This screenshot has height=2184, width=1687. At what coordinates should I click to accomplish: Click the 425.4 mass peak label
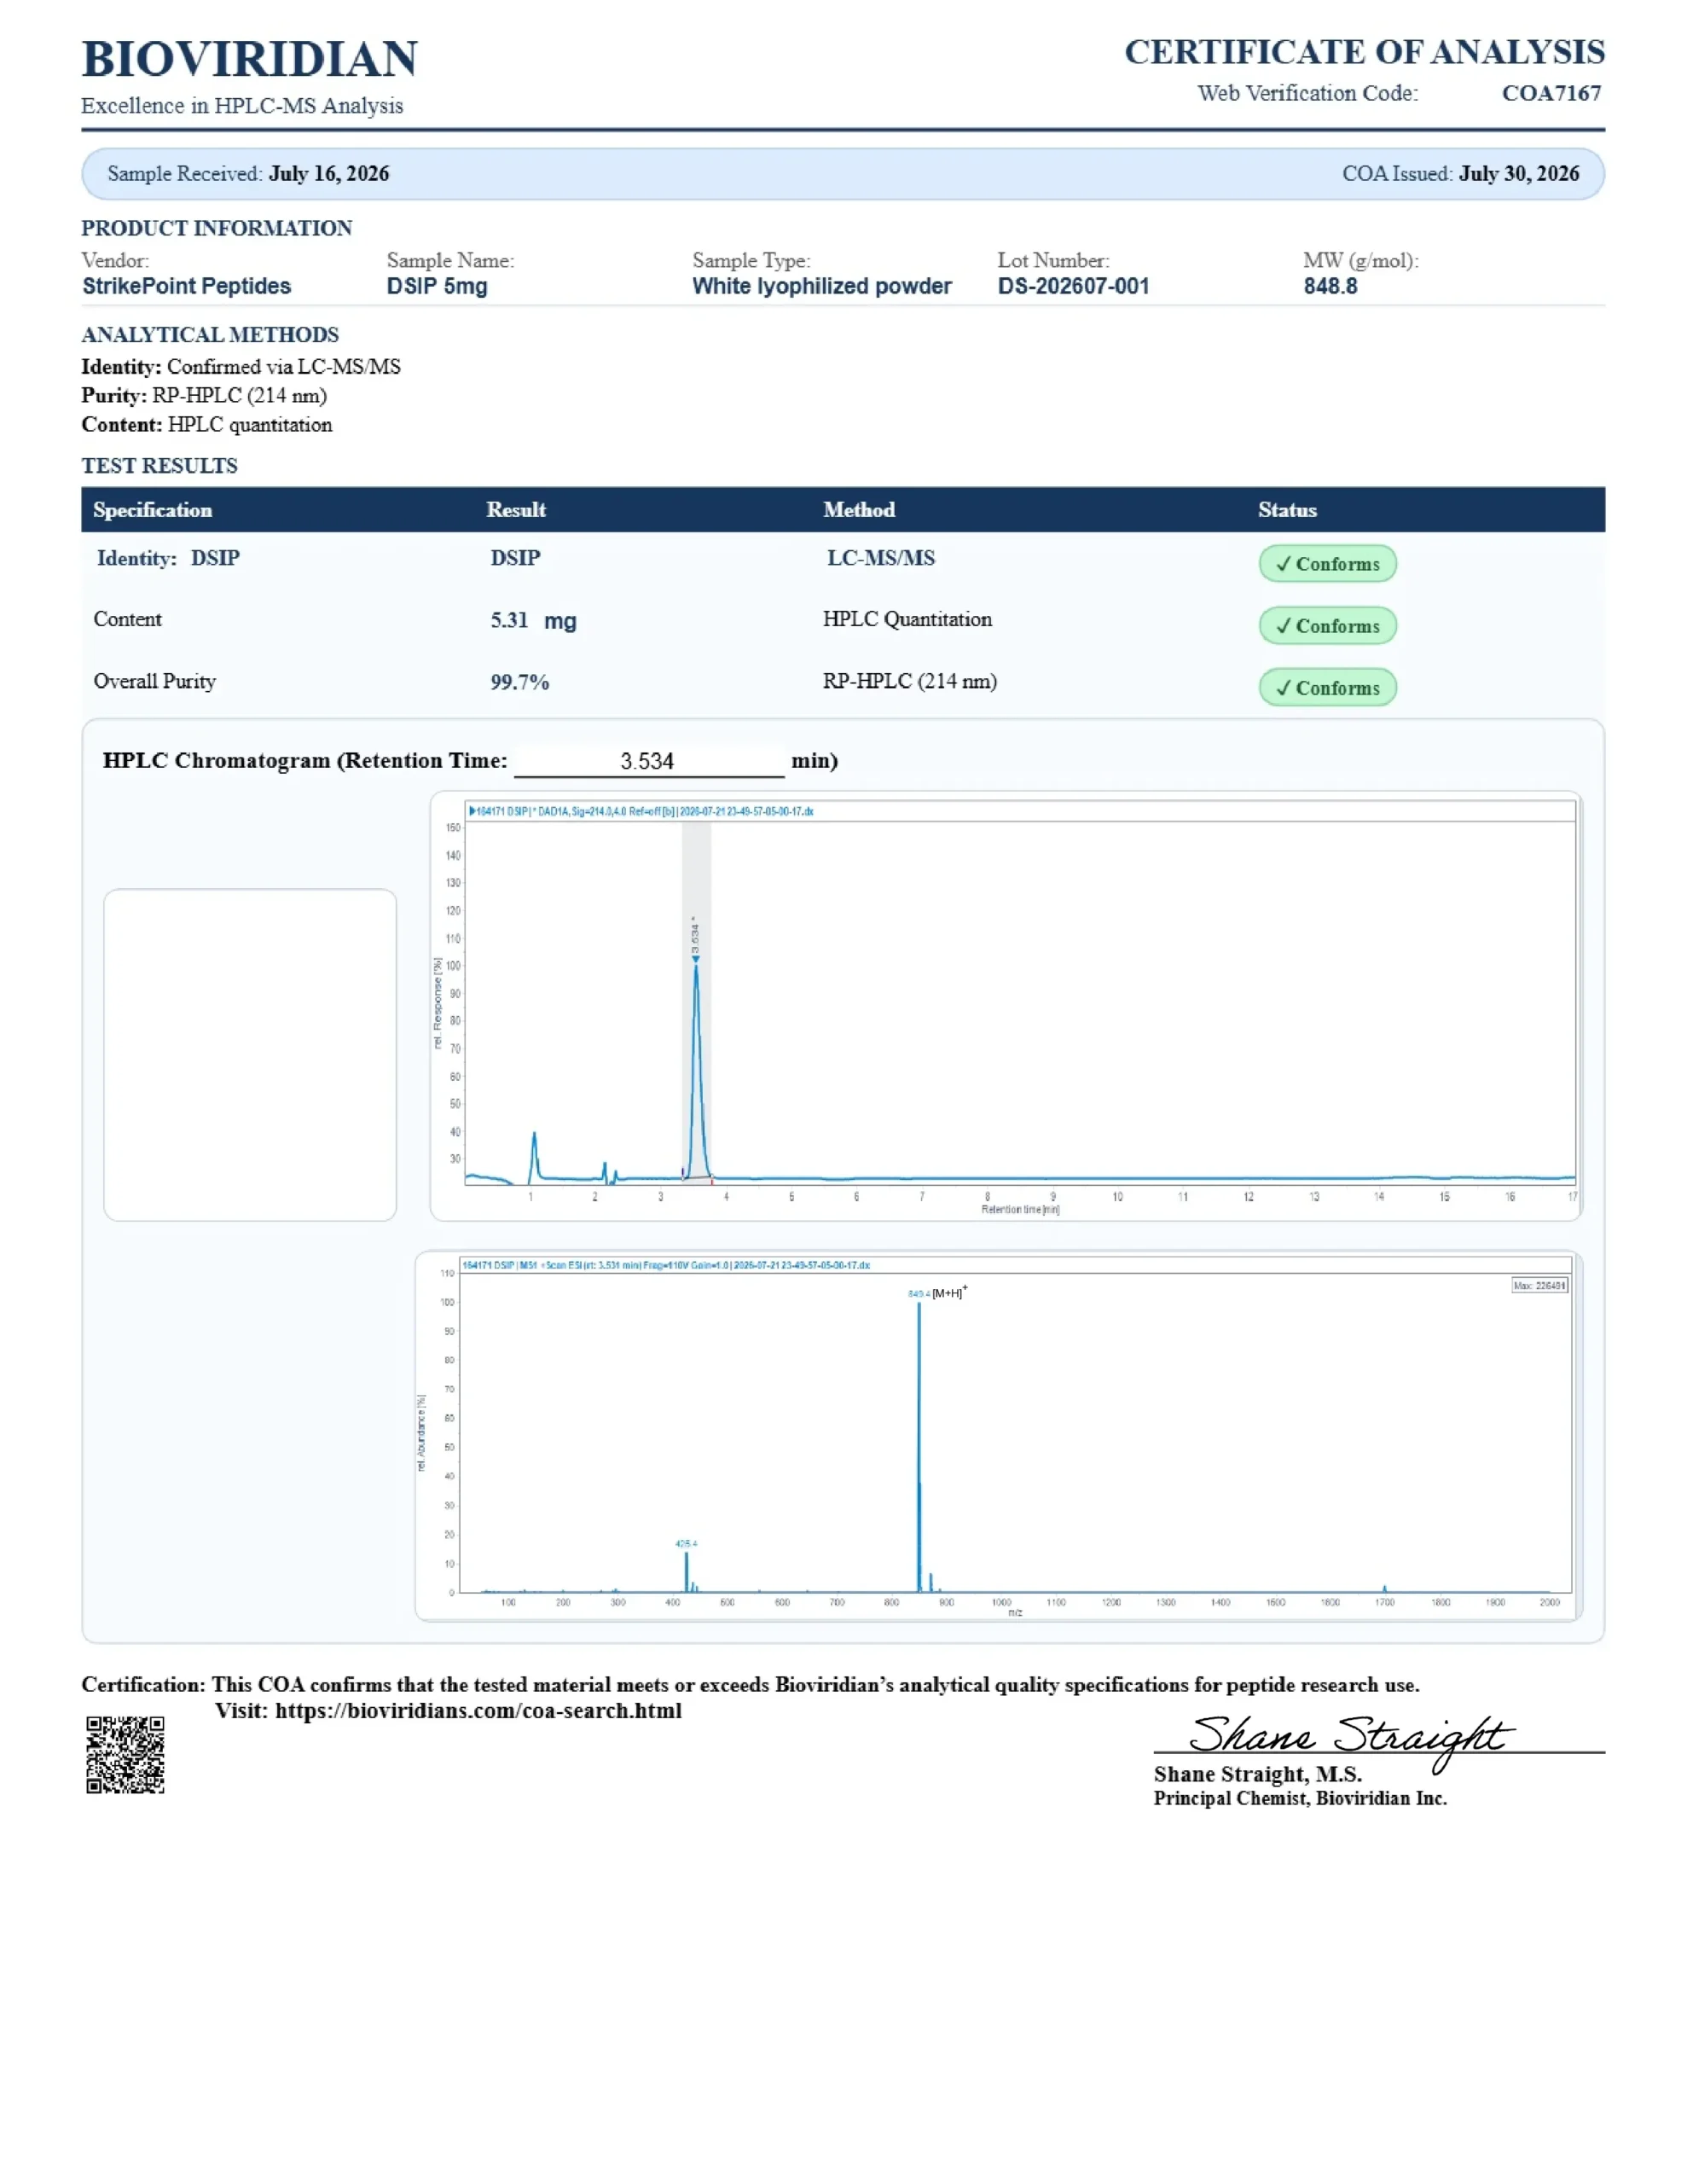[686, 1543]
